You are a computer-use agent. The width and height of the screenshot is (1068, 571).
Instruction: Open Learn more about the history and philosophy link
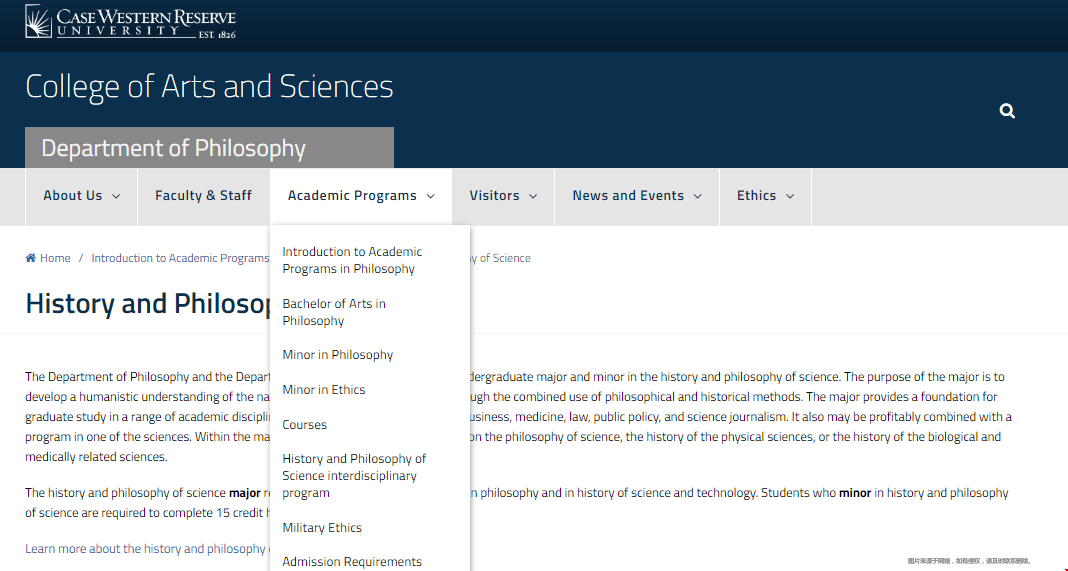pyautogui.click(x=147, y=549)
